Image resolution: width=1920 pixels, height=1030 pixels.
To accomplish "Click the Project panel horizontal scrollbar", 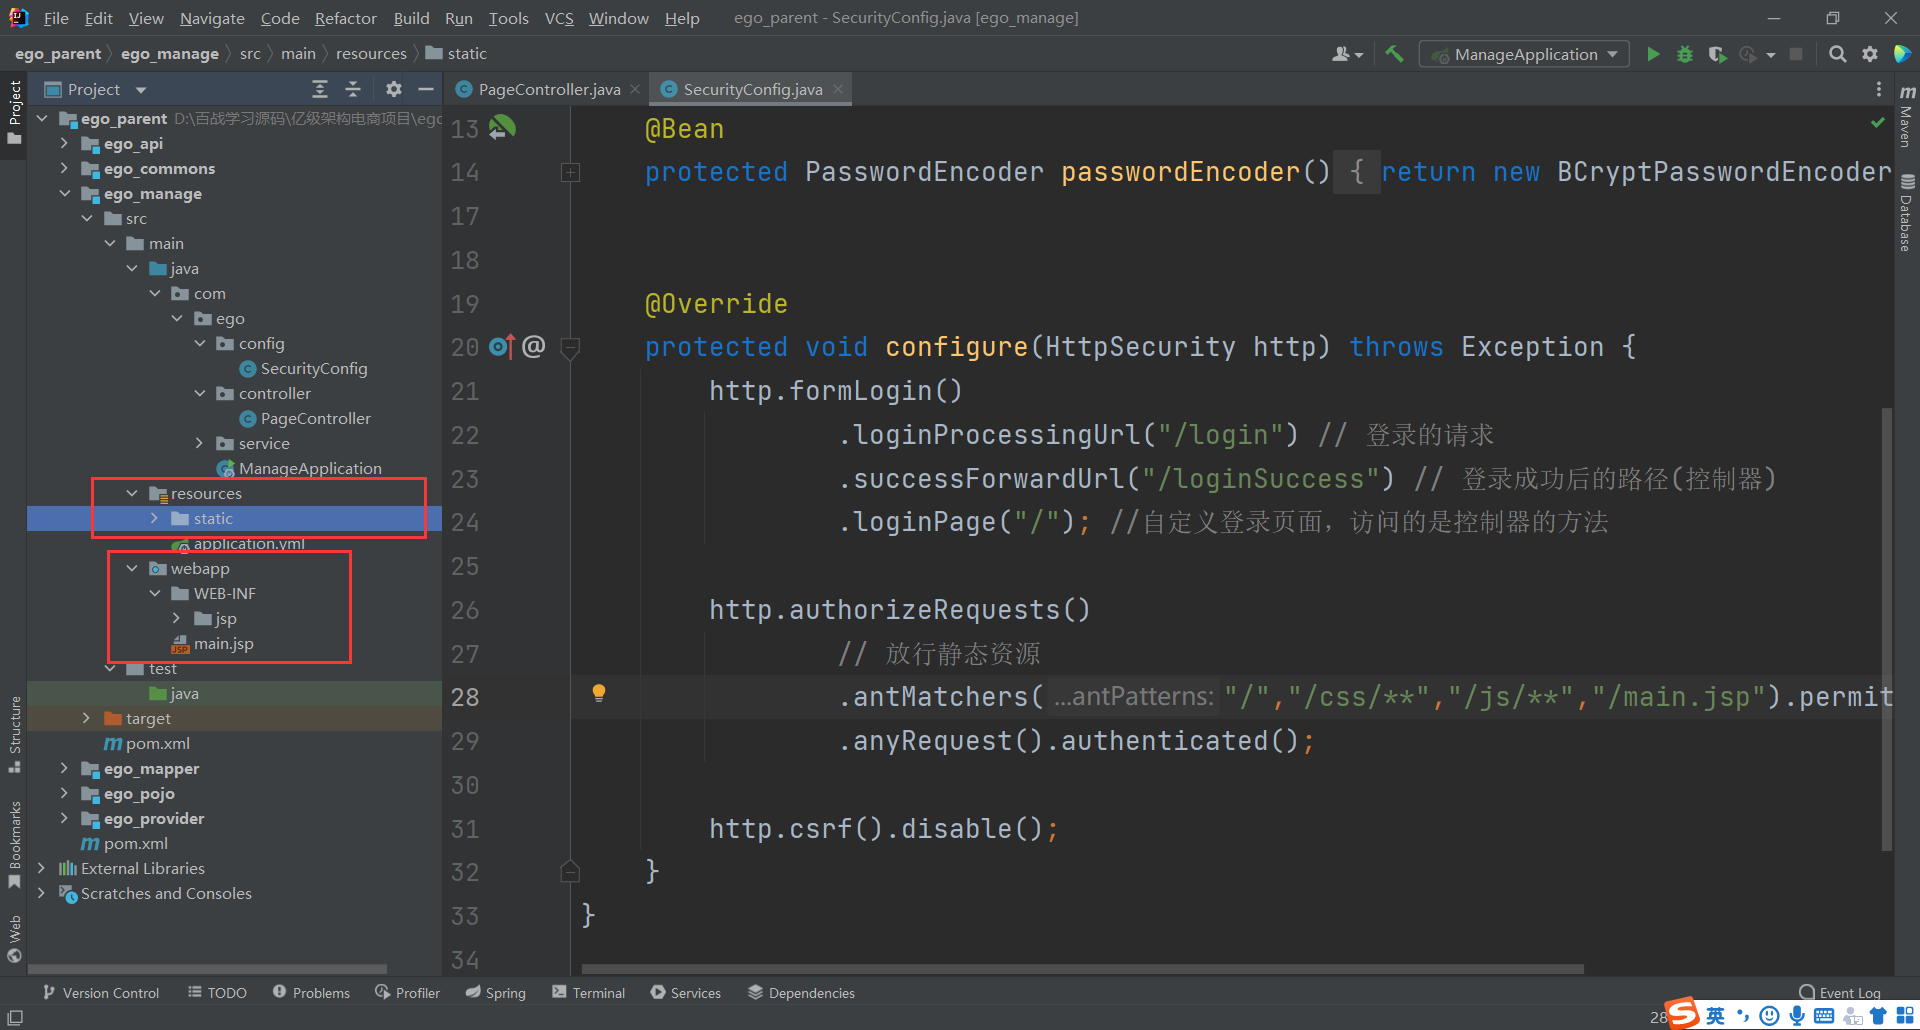I will point(207,969).
